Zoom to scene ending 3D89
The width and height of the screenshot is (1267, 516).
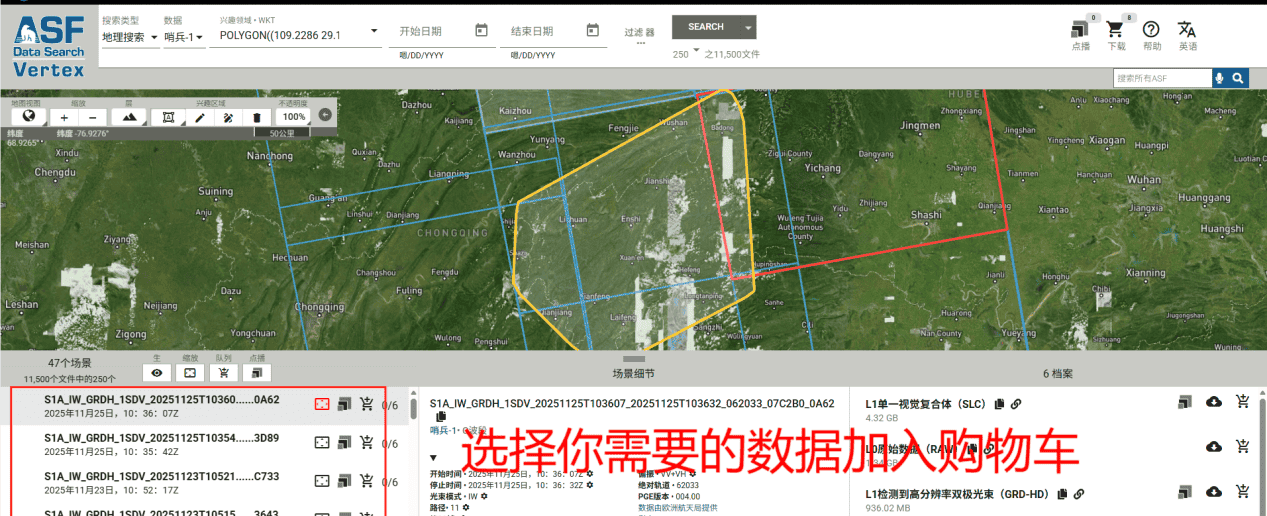322,442
